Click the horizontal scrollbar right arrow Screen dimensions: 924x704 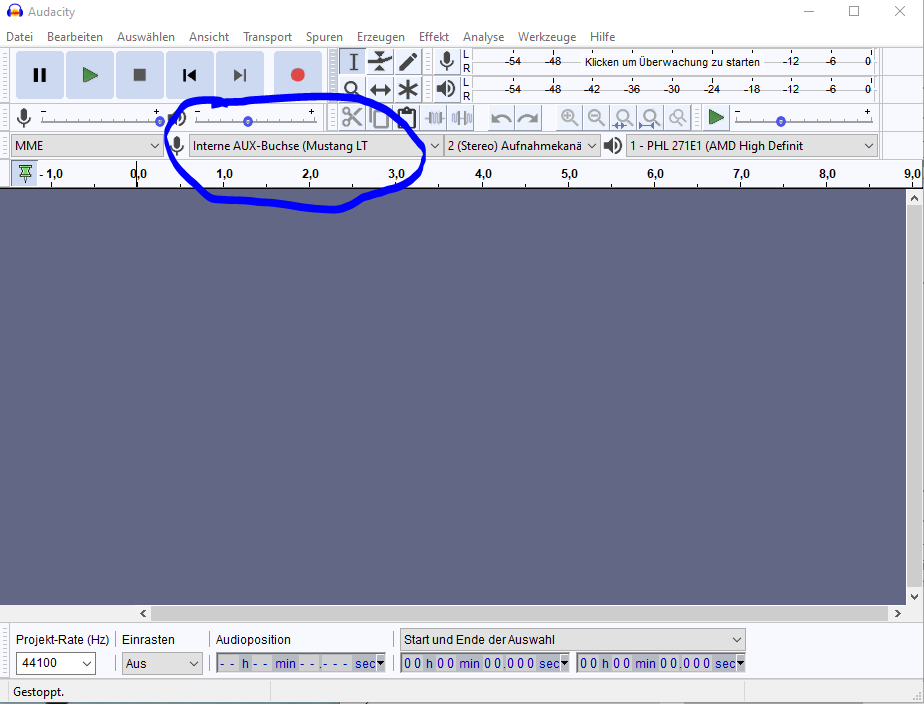click(897, 613)
